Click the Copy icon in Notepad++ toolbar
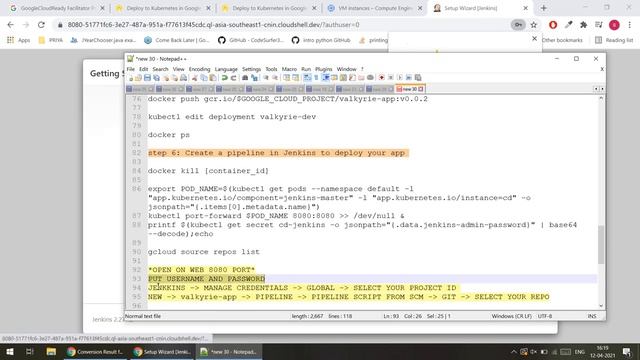Screen dimensions: 640x360 point(204,78)
